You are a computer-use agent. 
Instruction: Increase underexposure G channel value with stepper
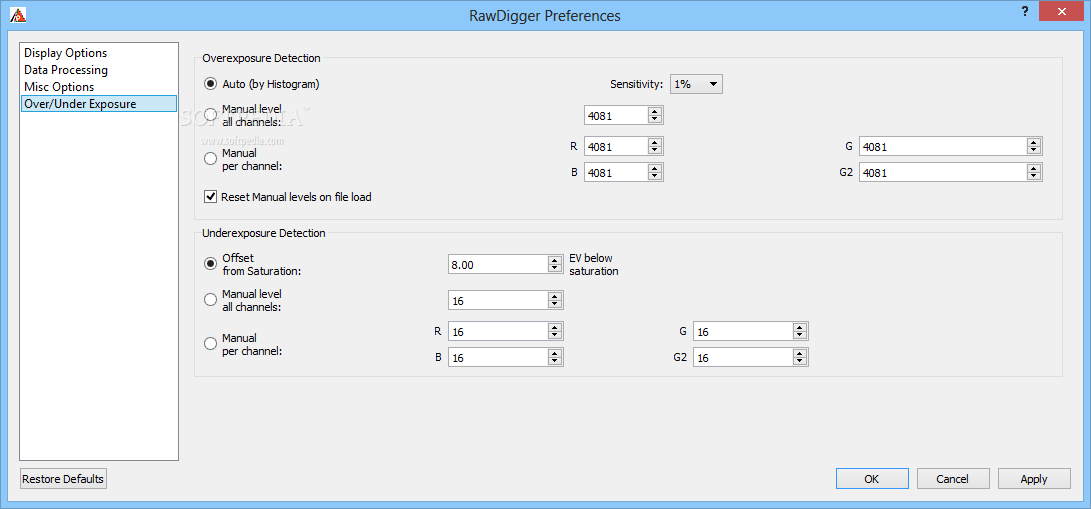click(800, 328)
